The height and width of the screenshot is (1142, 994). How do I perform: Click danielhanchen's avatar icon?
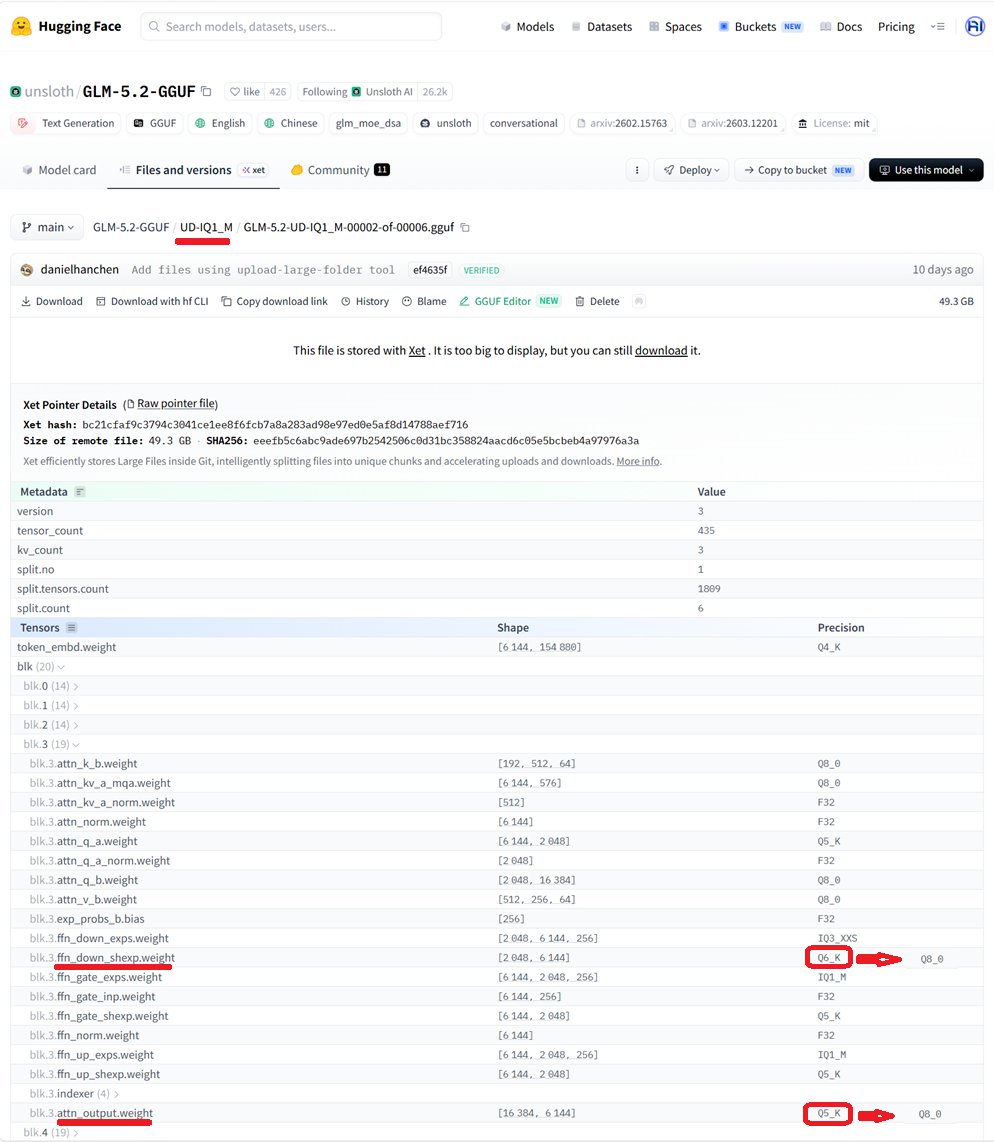tap(27, 269)
